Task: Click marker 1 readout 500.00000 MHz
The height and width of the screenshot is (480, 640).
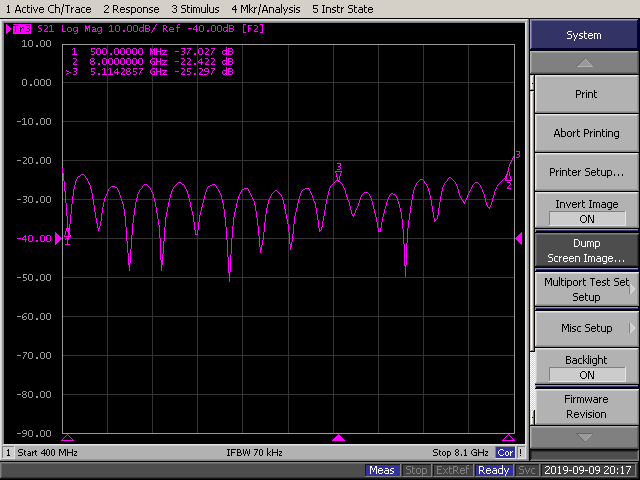Action: point(152,52)
